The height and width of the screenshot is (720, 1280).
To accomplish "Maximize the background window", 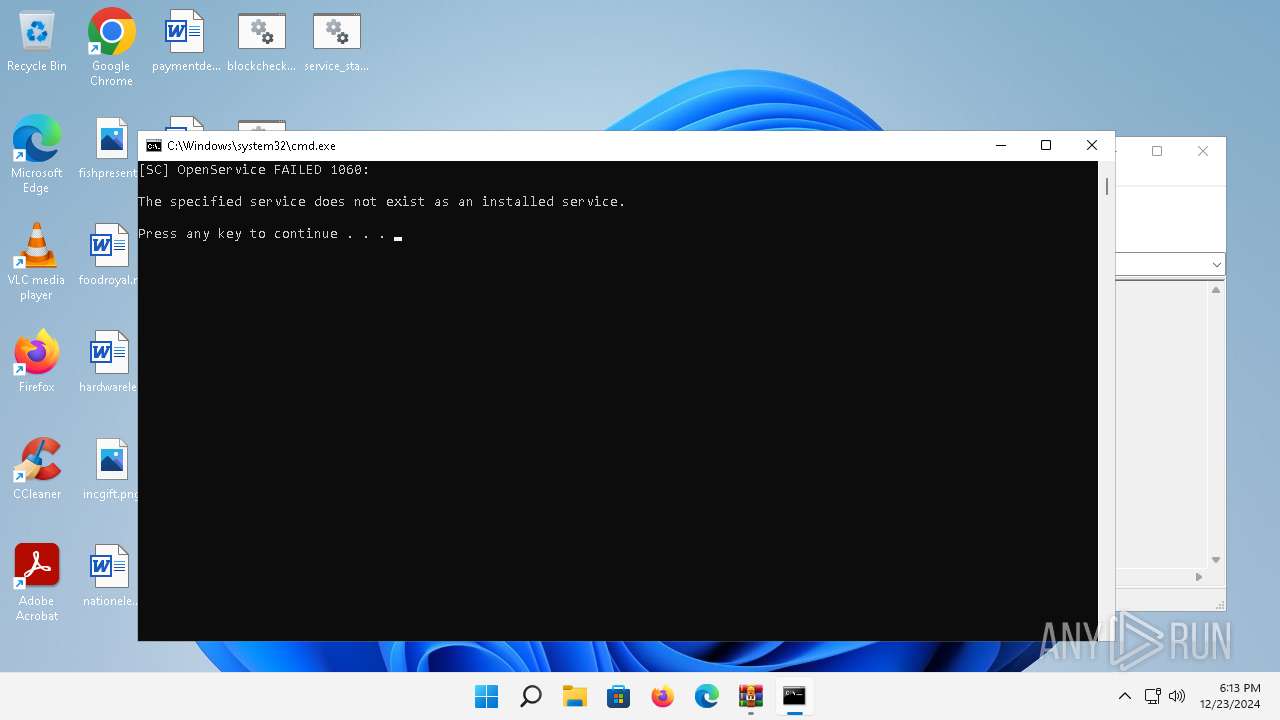I will tap(1157, 151).
